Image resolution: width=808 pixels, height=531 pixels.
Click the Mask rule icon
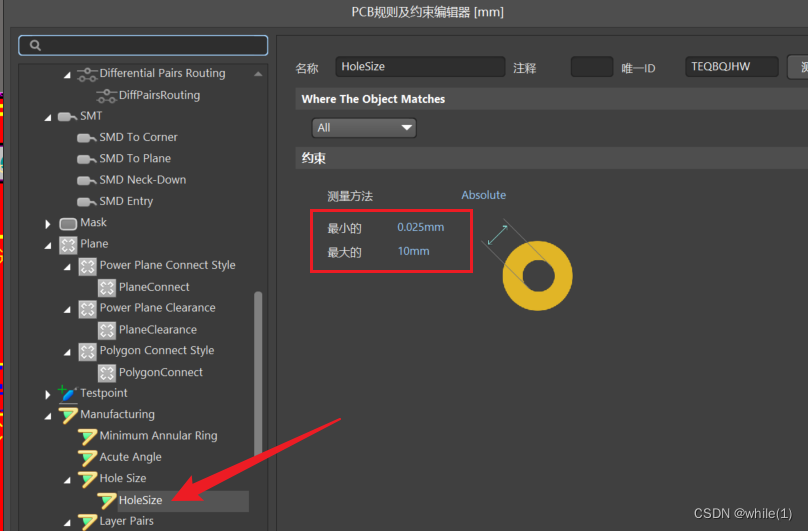68,223
